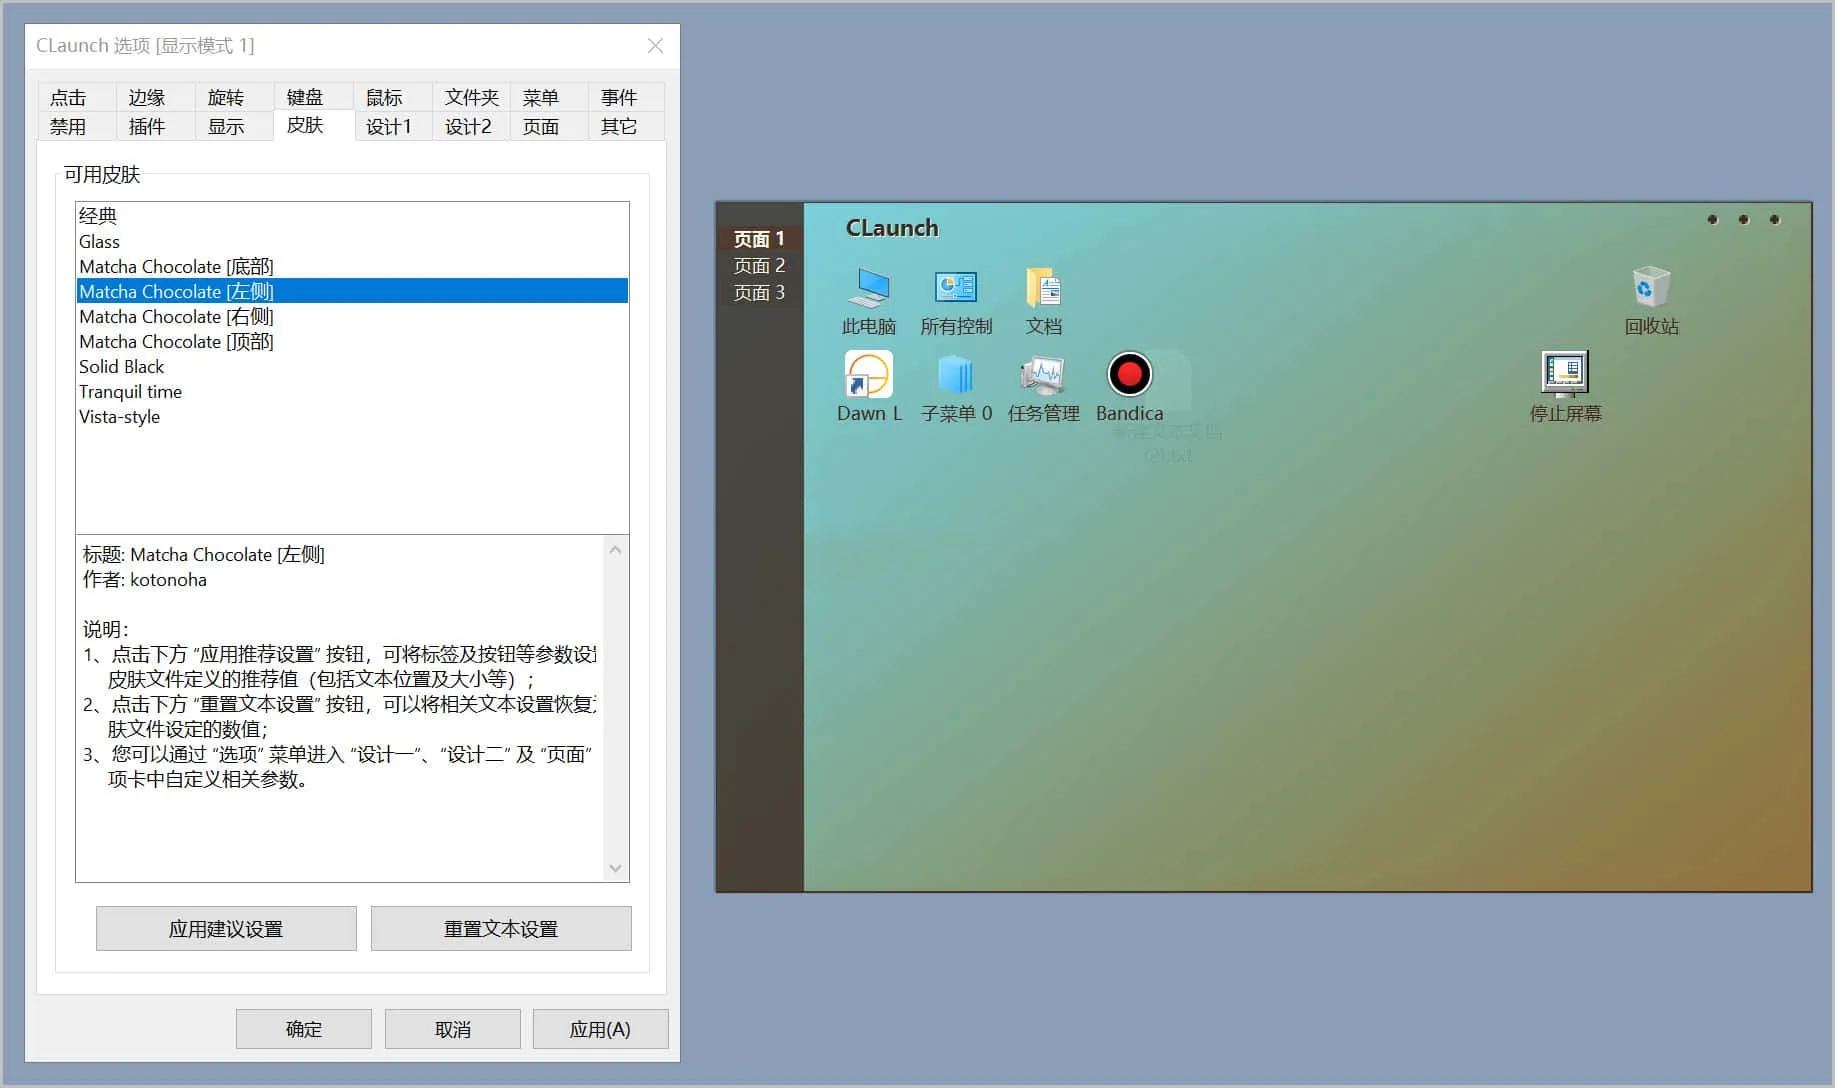Launch the 任务管理 task manager icon
1835x1088 pixels.
click(x=1043, y=375)
